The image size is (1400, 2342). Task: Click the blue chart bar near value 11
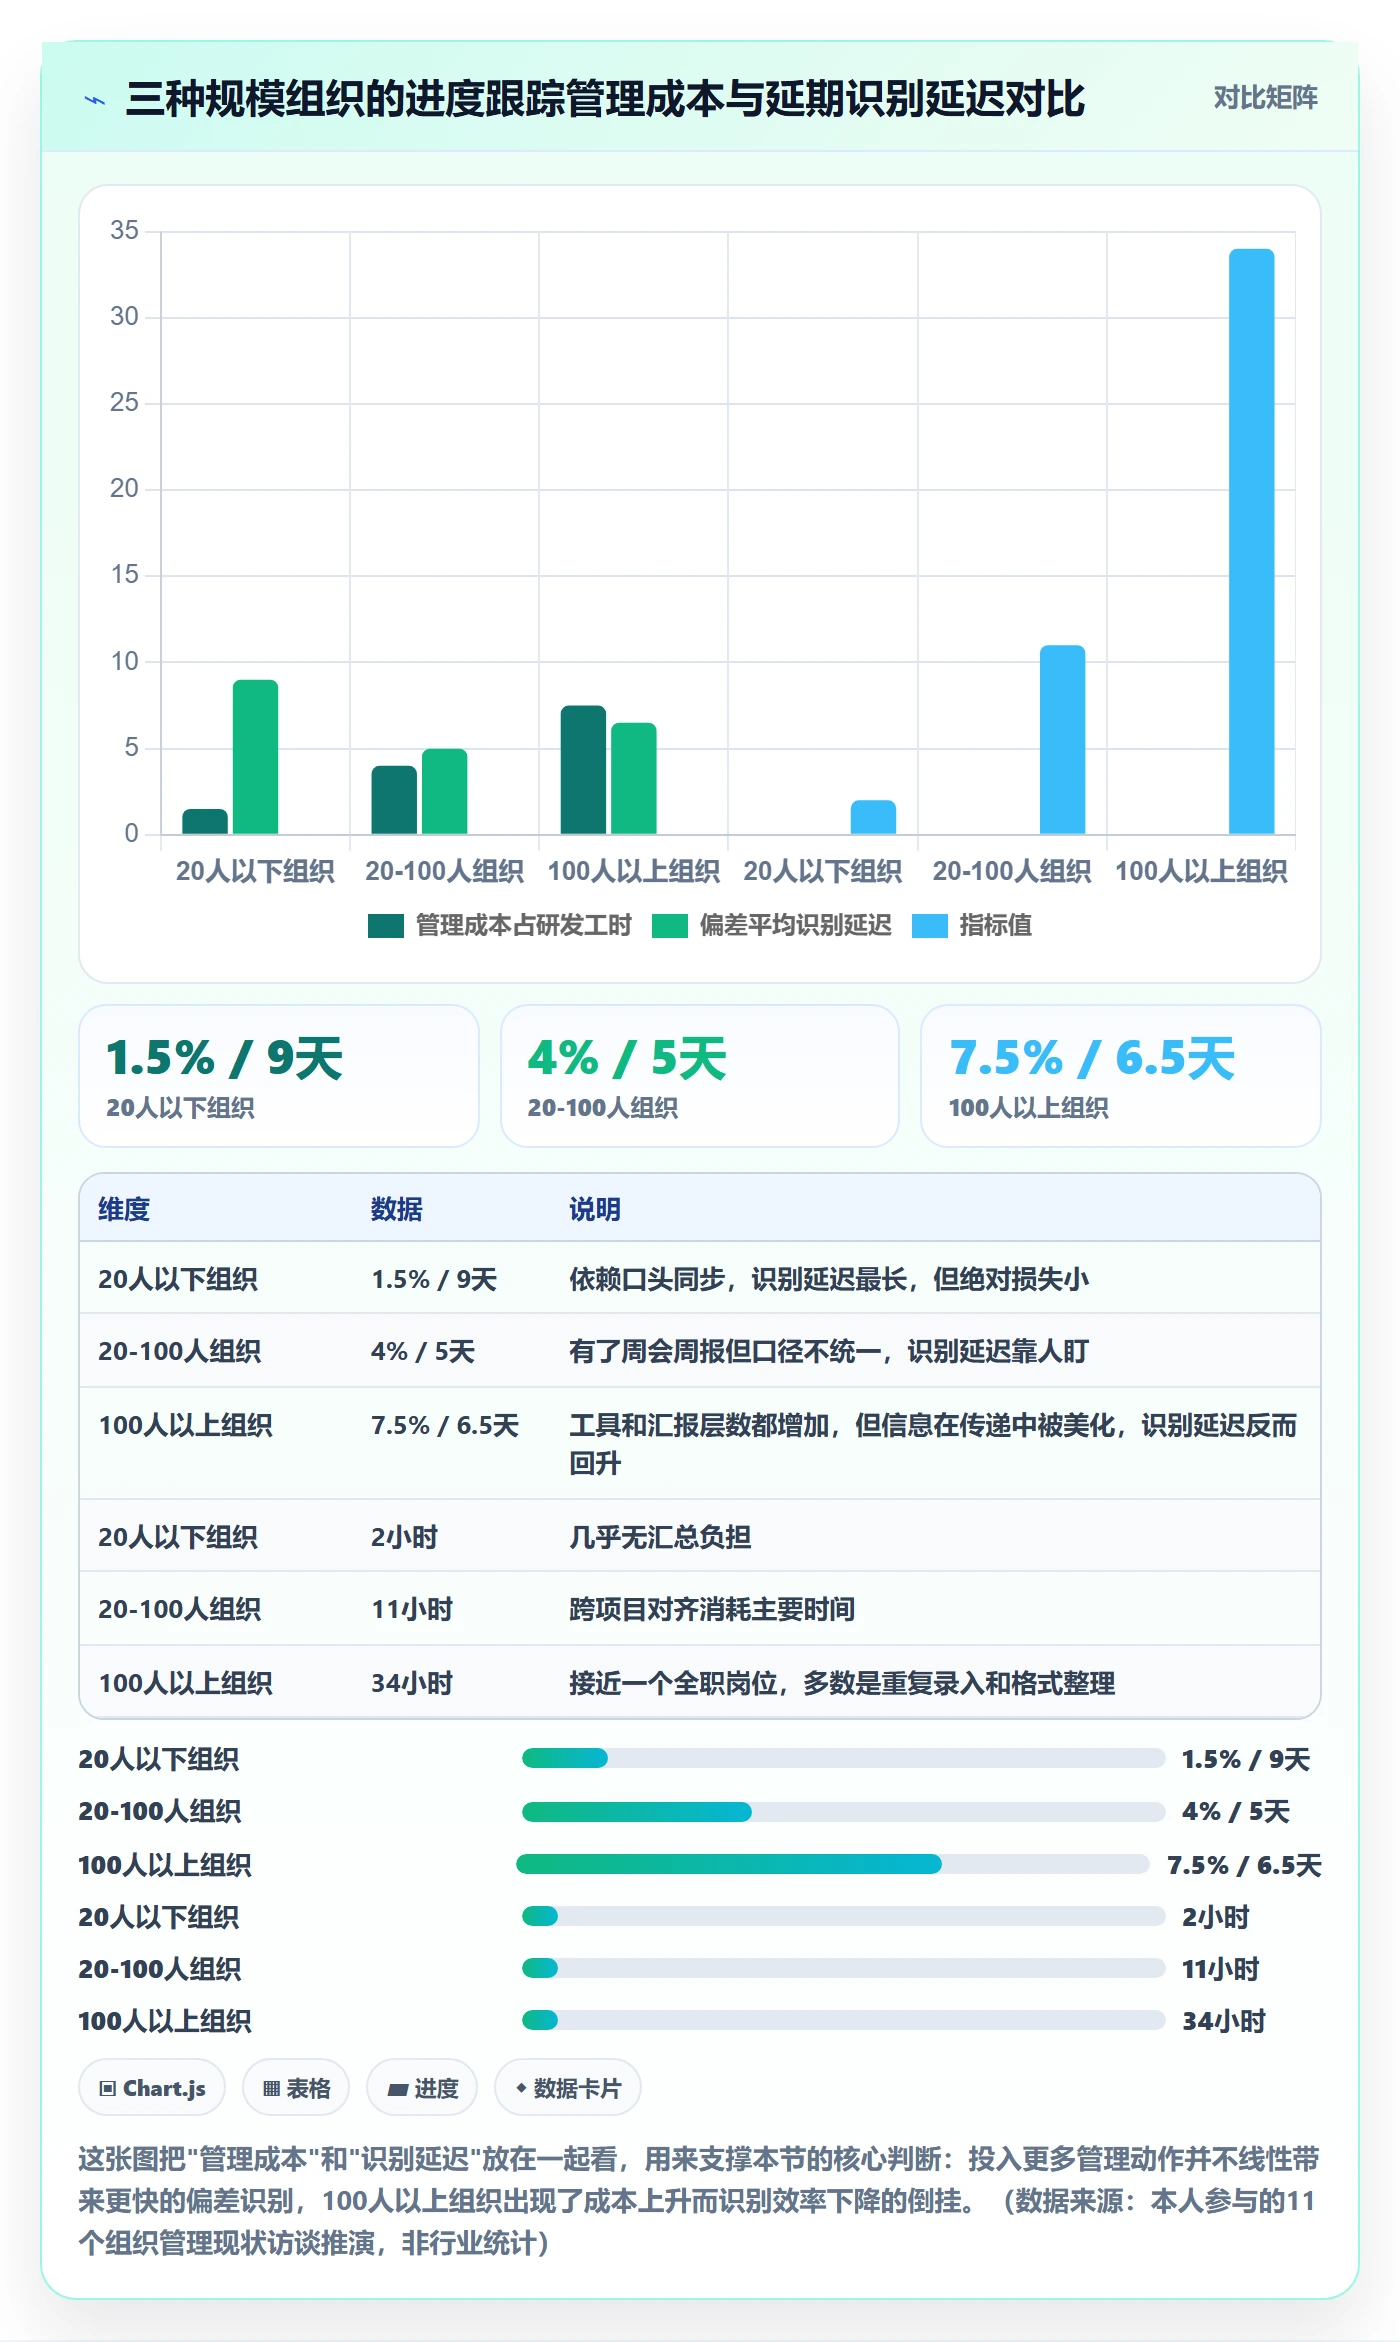(x=1062, y=739)
